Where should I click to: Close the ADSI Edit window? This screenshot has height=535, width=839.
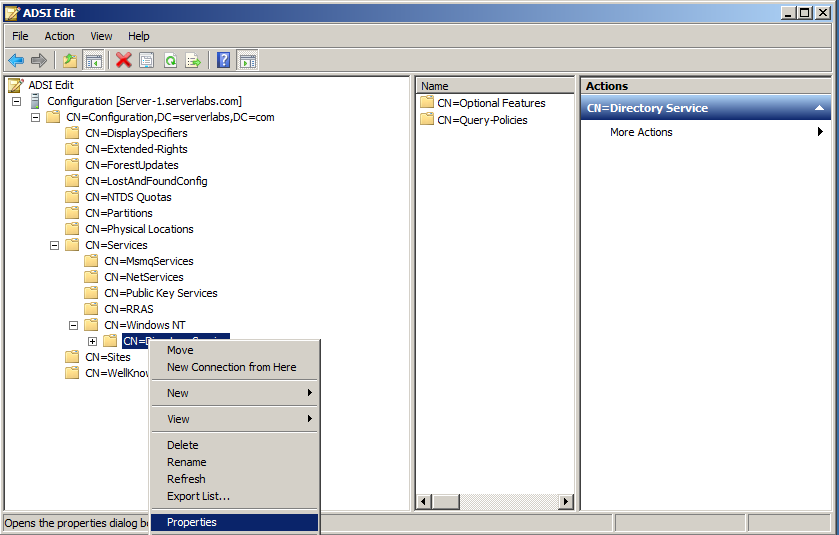(x=823, y=13)
